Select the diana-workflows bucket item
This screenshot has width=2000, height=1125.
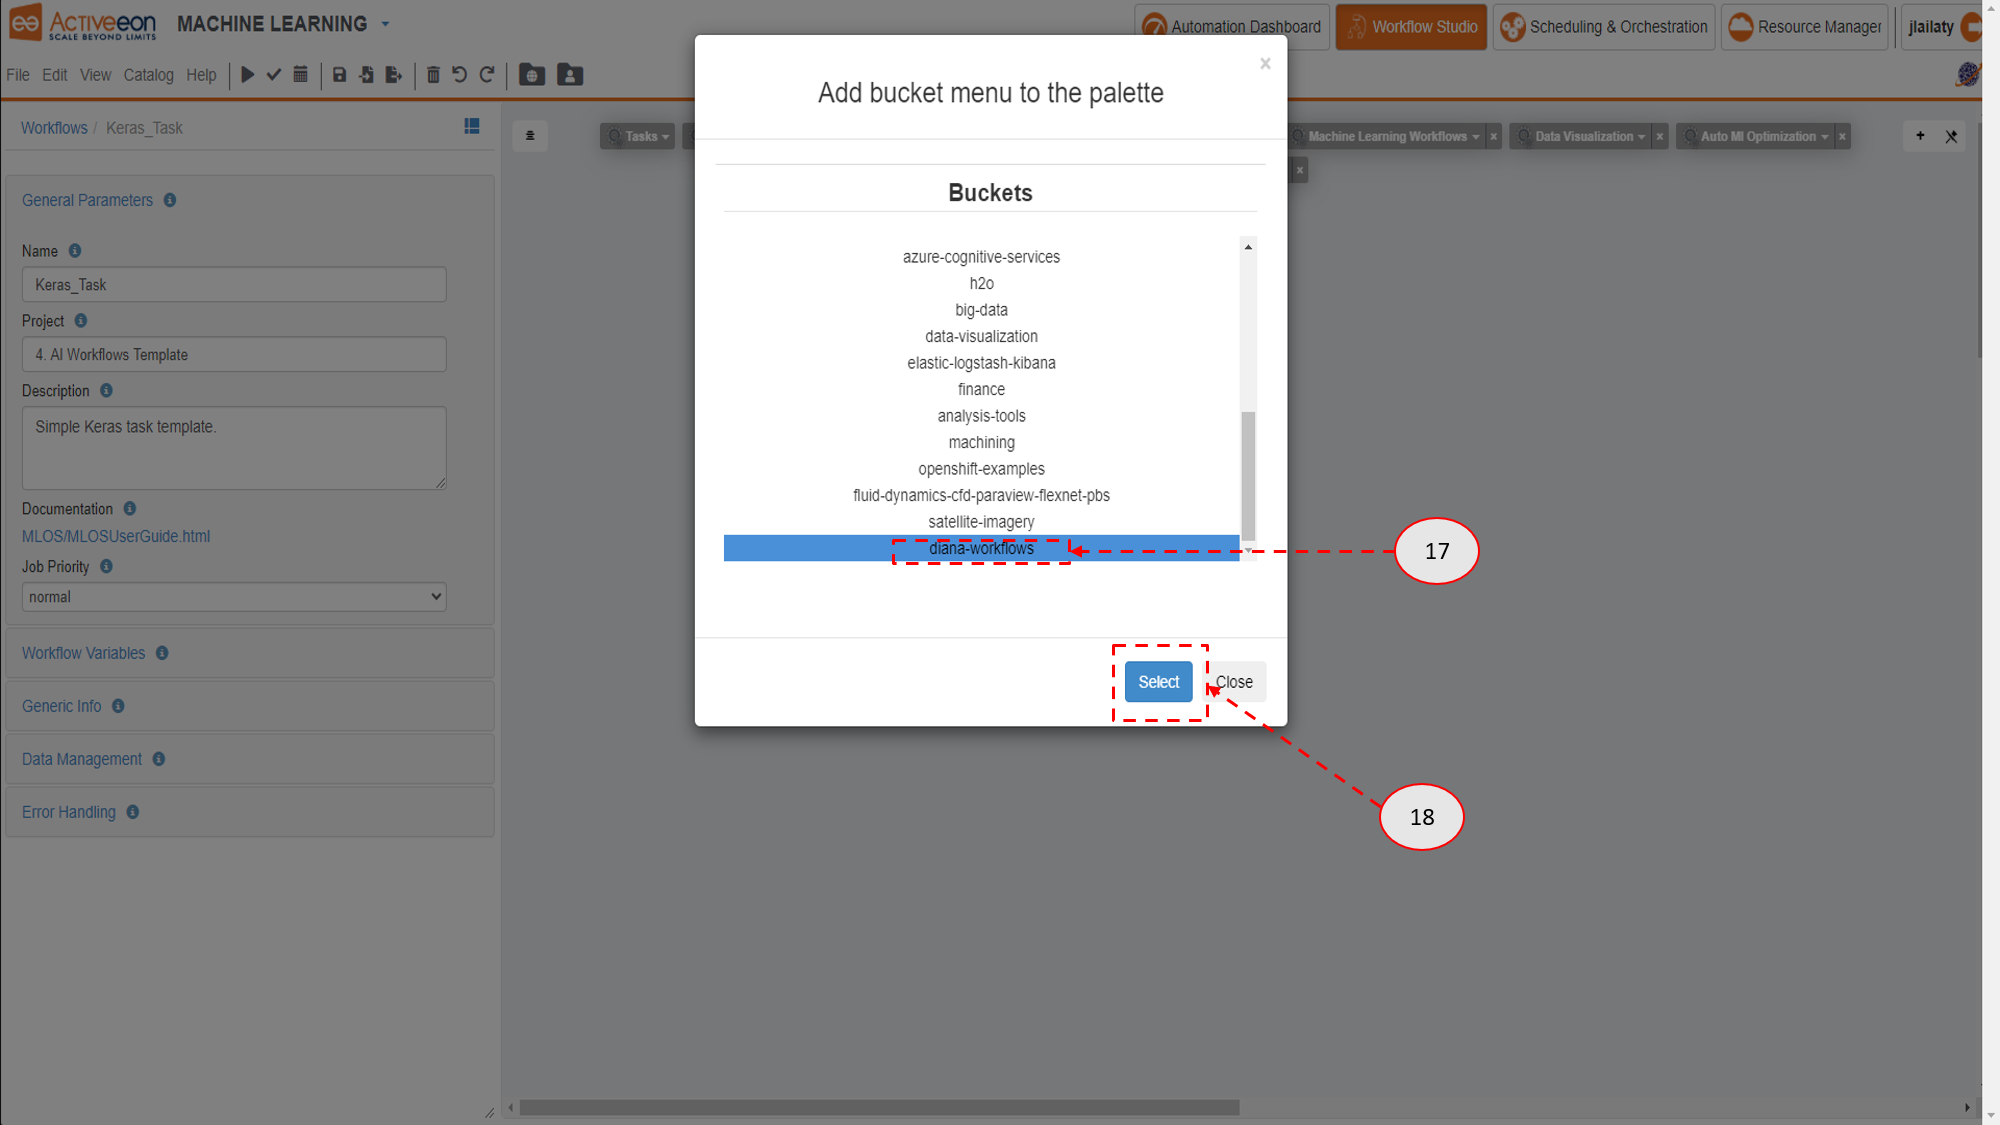[982, 548]
